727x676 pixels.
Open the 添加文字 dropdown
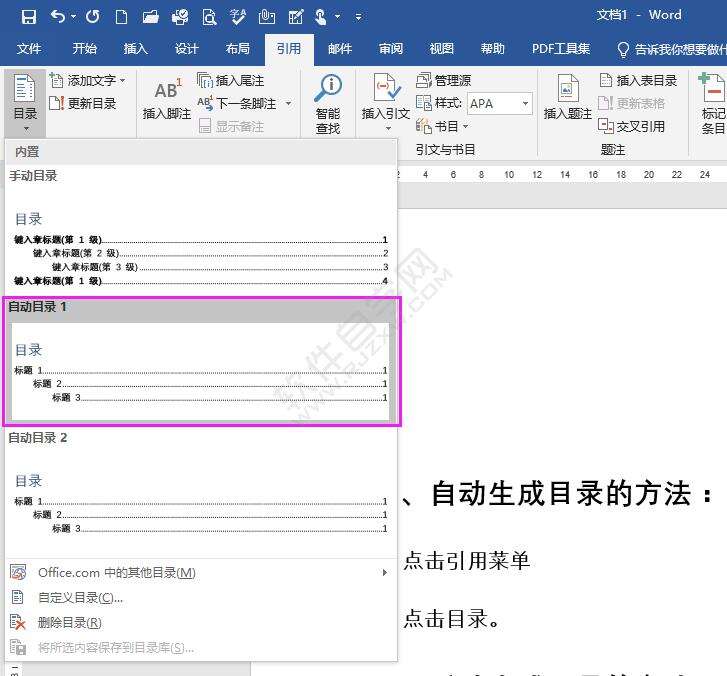click(88, 81)
